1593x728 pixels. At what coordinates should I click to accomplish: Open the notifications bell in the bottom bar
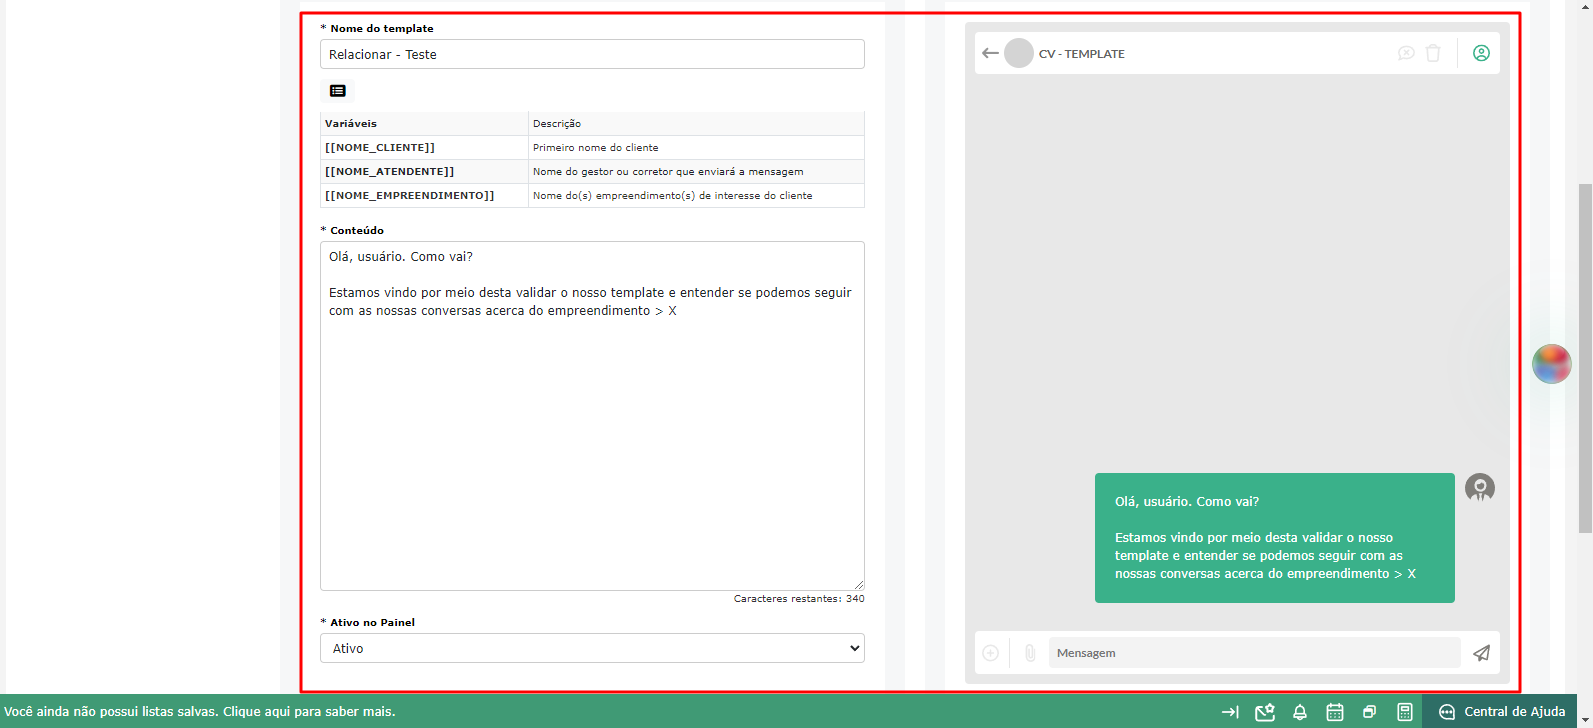1300,712
